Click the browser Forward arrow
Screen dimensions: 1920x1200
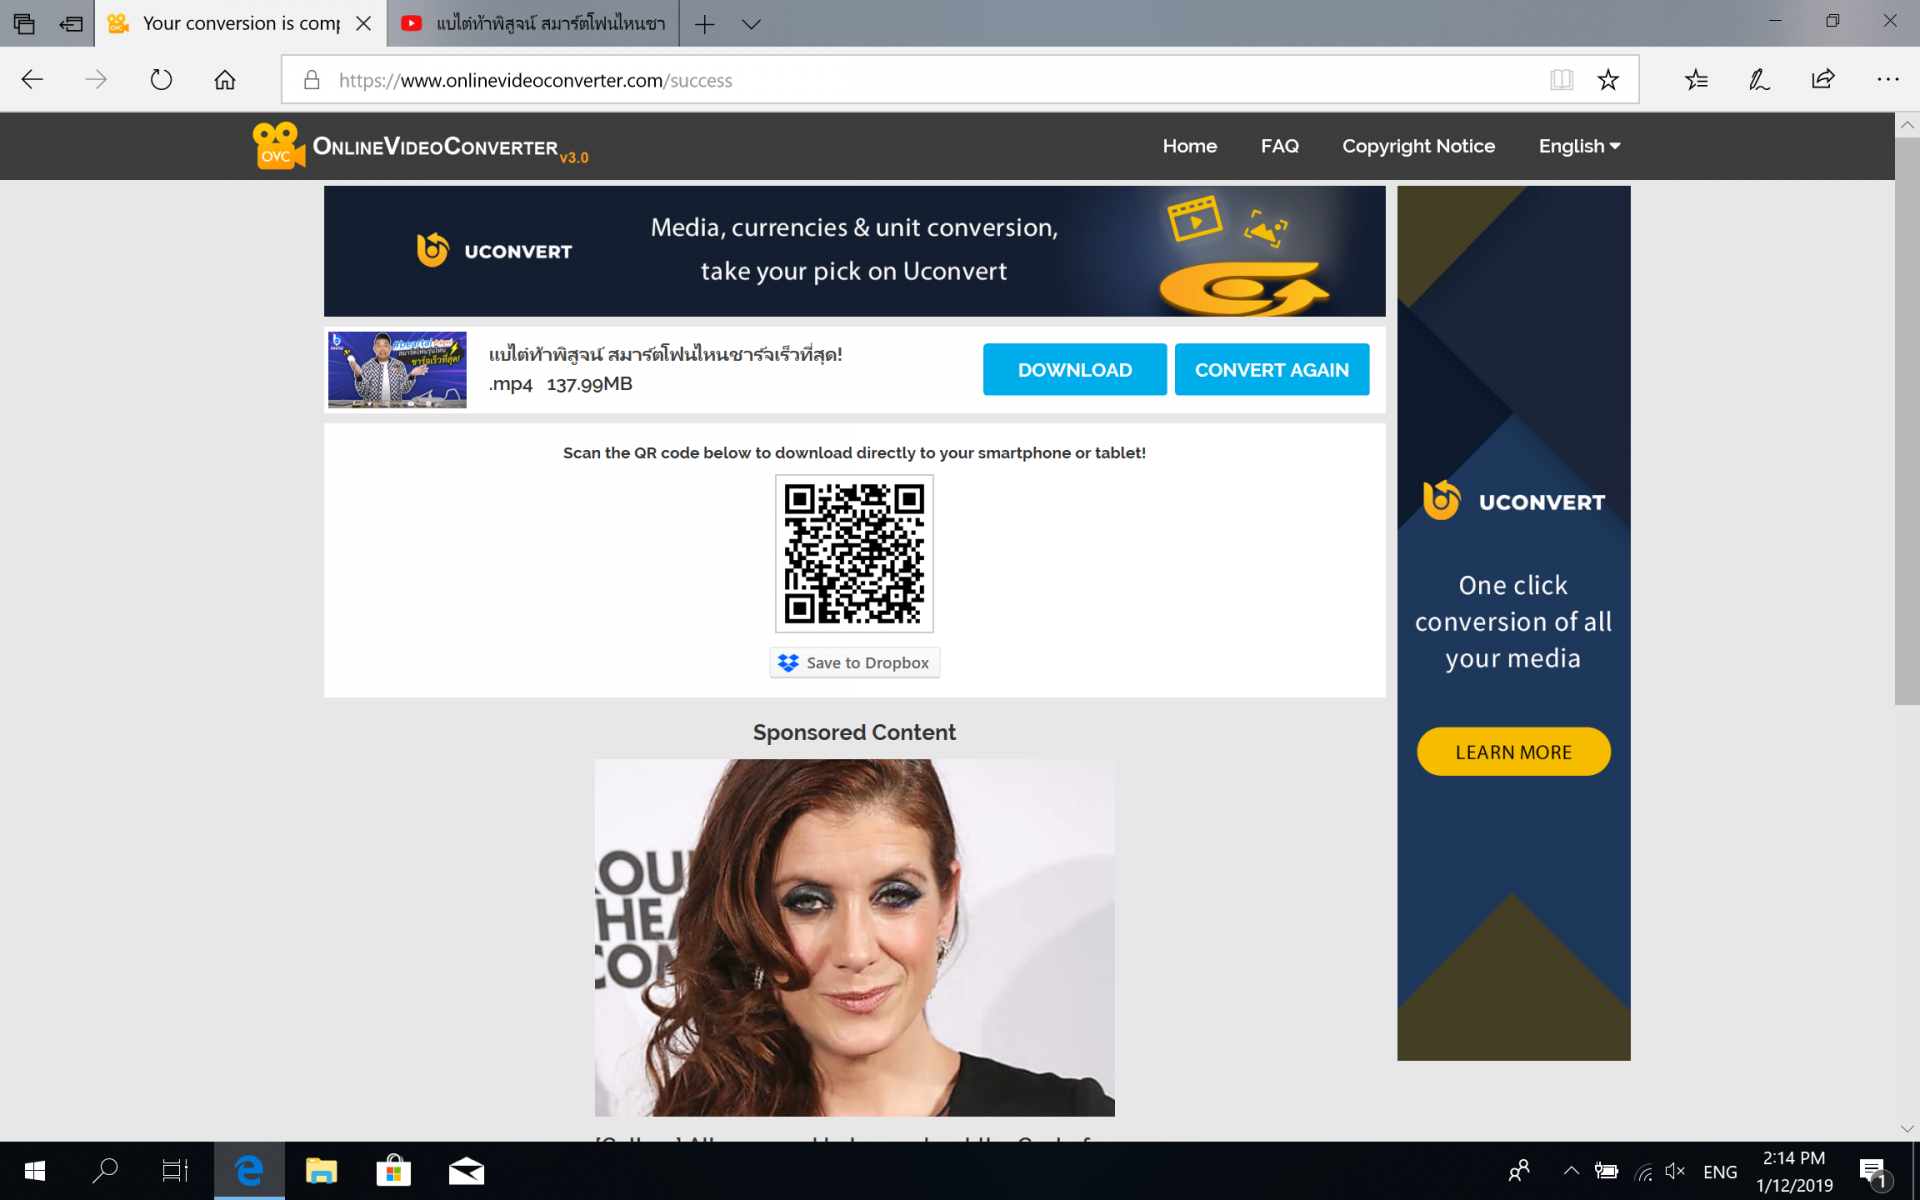(96, 80)
